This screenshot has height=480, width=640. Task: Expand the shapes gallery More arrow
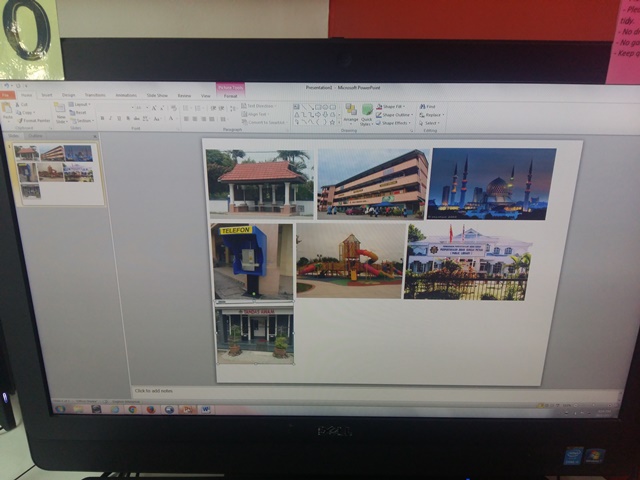click(x=339, y=122)
